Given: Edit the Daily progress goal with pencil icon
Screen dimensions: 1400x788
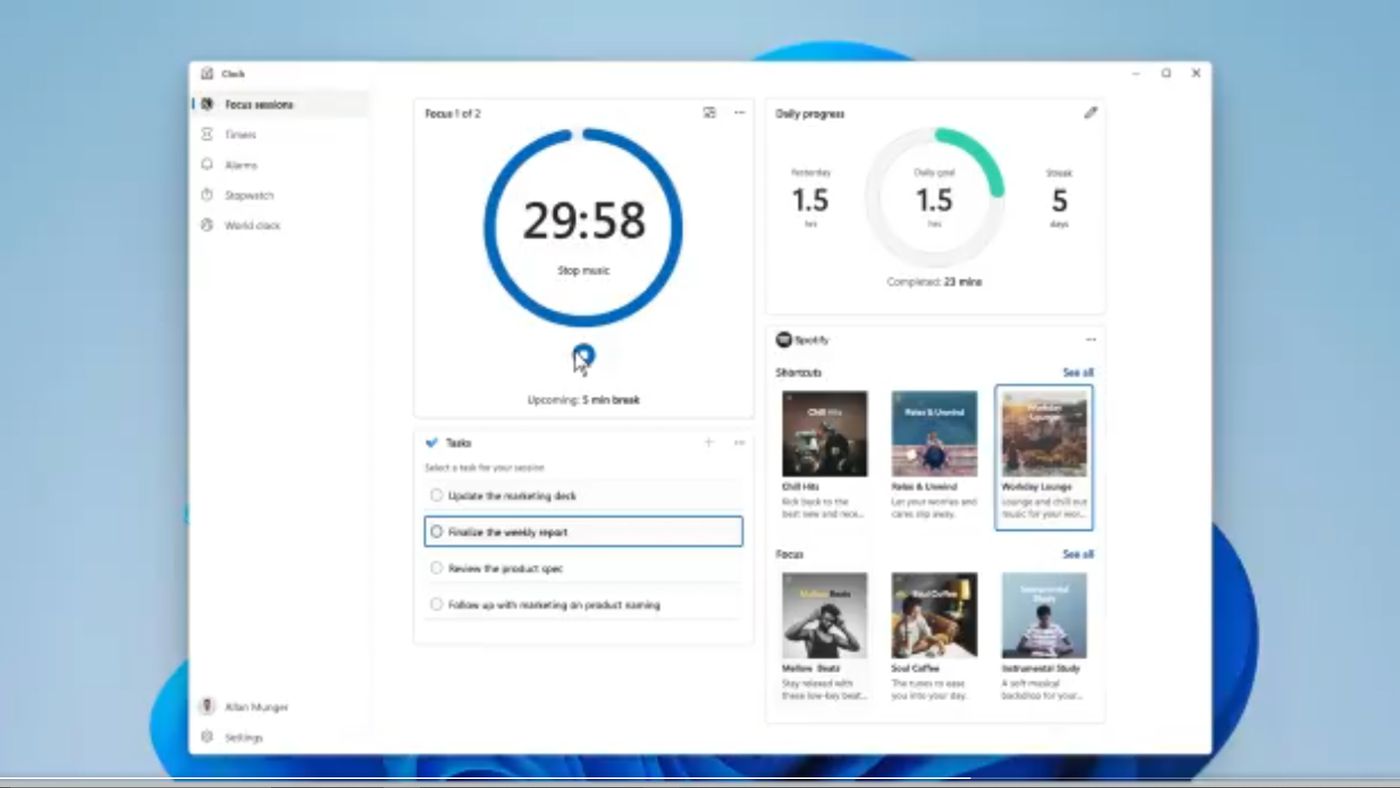Looking at the screenshot, I should pyautogui.click(x=1091, y=113).
